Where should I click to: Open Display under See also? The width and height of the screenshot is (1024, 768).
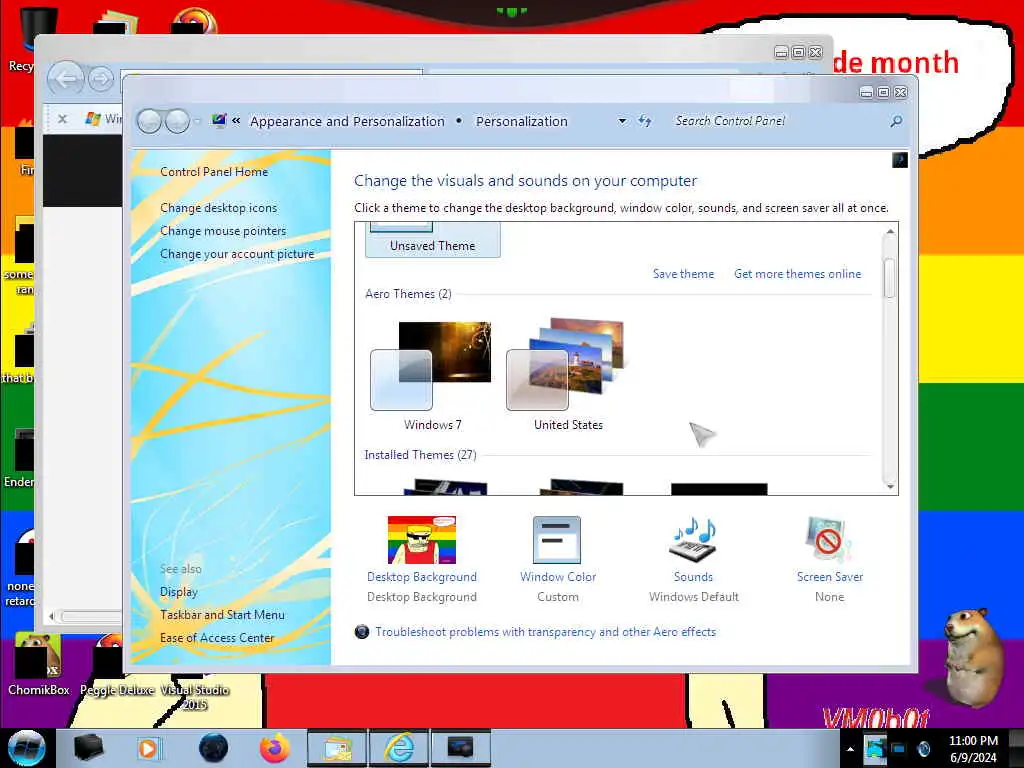pos(178,592)
